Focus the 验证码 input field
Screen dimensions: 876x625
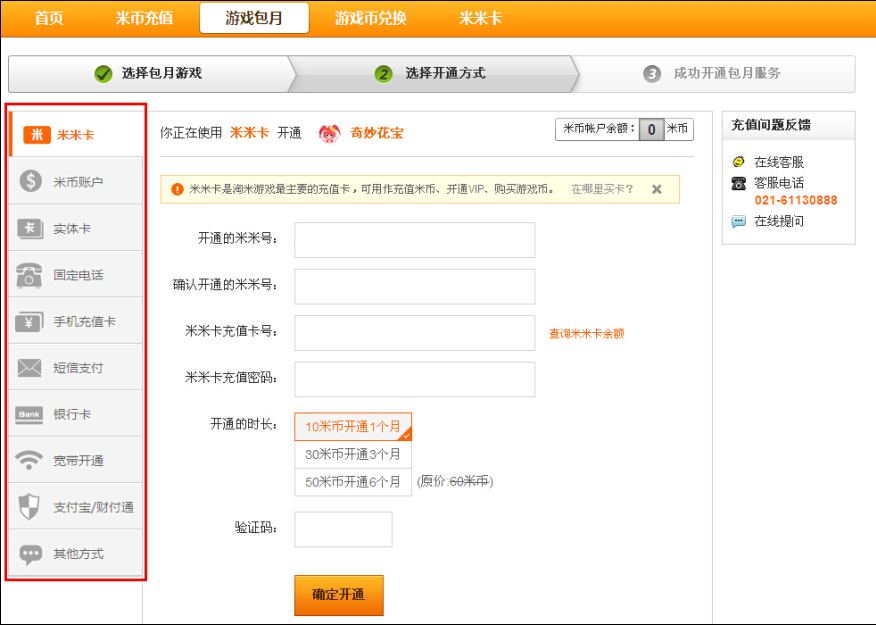click(x=343, y=529)
